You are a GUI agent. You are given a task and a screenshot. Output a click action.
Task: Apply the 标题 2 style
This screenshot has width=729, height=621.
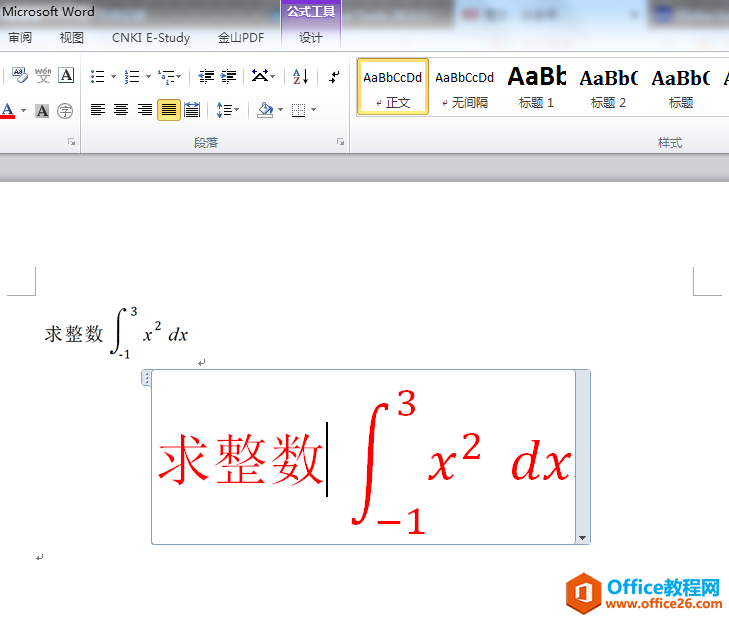pyautogui.click(x=609, y=86)
